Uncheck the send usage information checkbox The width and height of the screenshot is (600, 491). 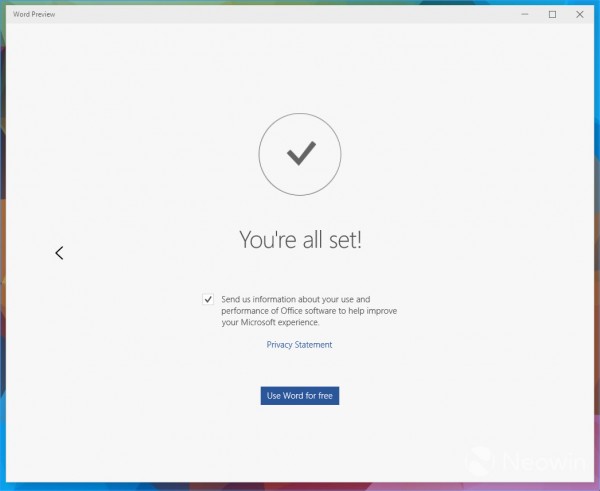tap(208, 299)
